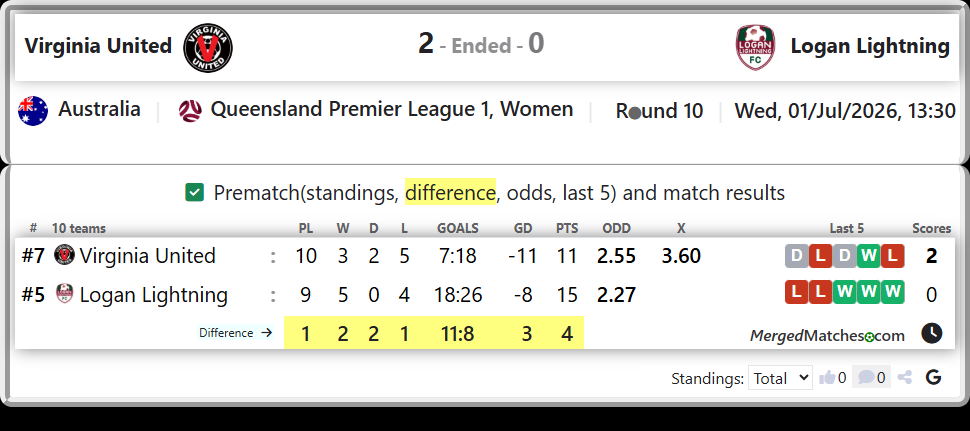Open the Queensland Premier League 1, Women link

(392, 109)
